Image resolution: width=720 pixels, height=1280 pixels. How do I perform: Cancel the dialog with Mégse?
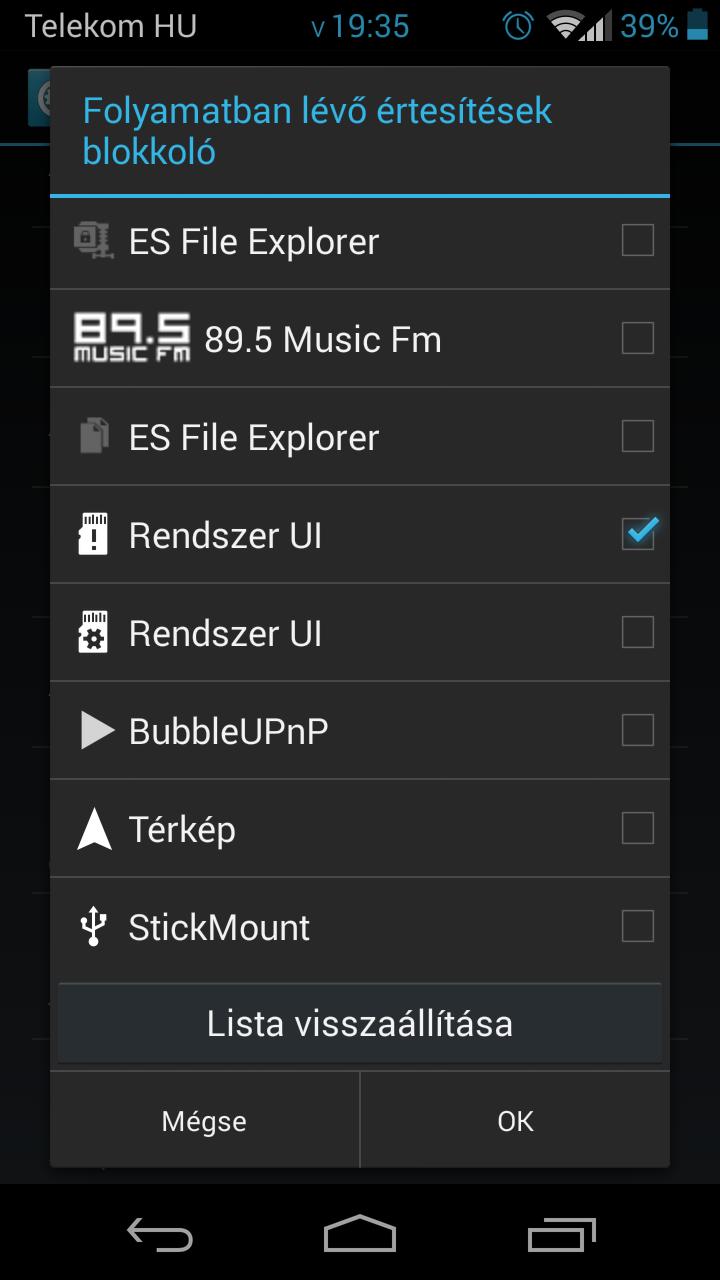(x=204, y=1121)
